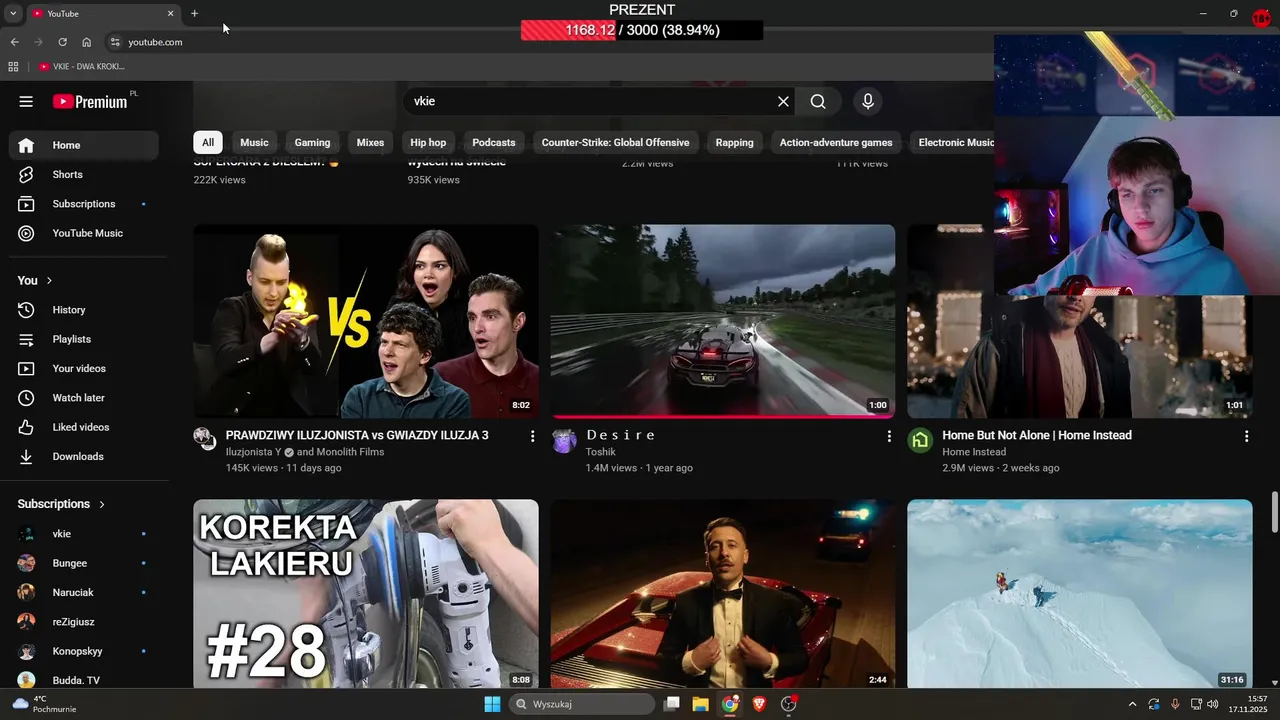Screen dimensions: 1280x720
Task: Click the Home Instead channel avatar
Action: click(920, 440)
